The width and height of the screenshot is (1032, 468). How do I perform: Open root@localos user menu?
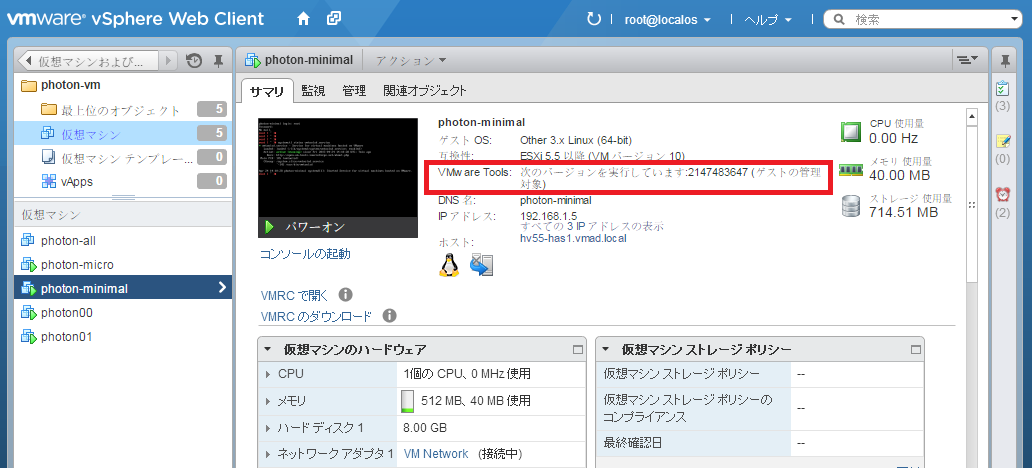667,20
